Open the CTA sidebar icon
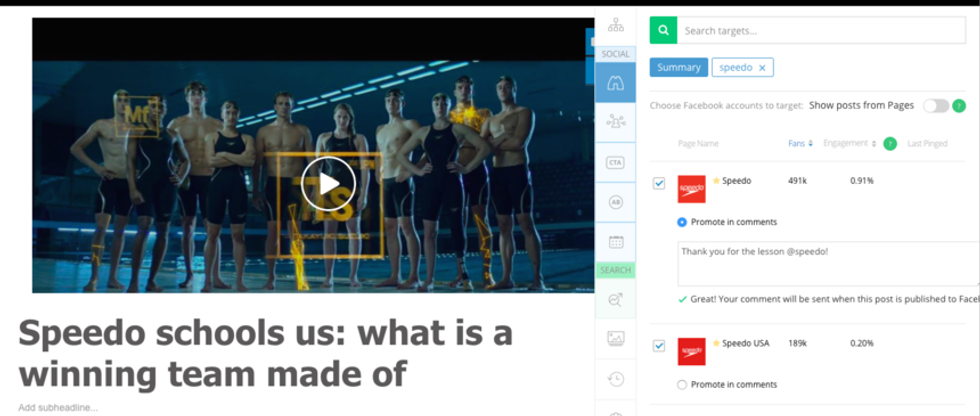The width and height of the screenshot is (980, 416). (x=616, y=162)
